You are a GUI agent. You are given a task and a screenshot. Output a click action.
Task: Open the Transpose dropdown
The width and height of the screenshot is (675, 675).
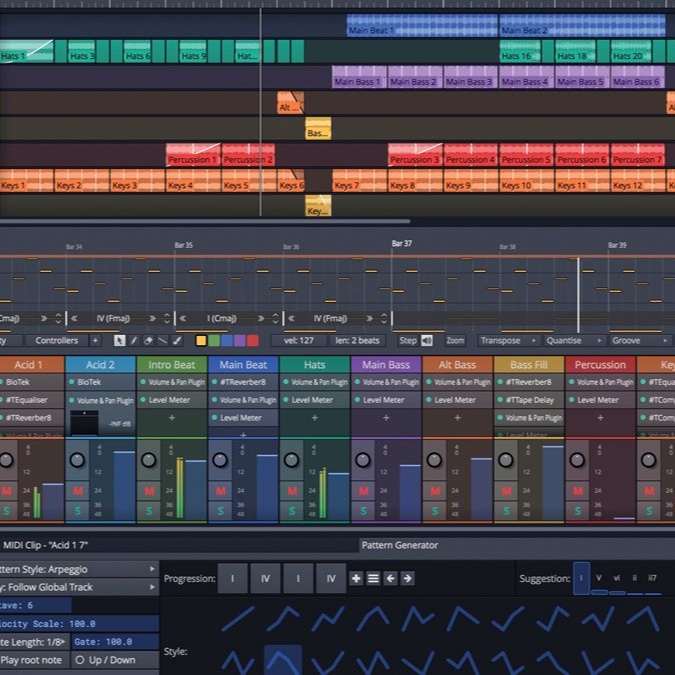(506, 341)
